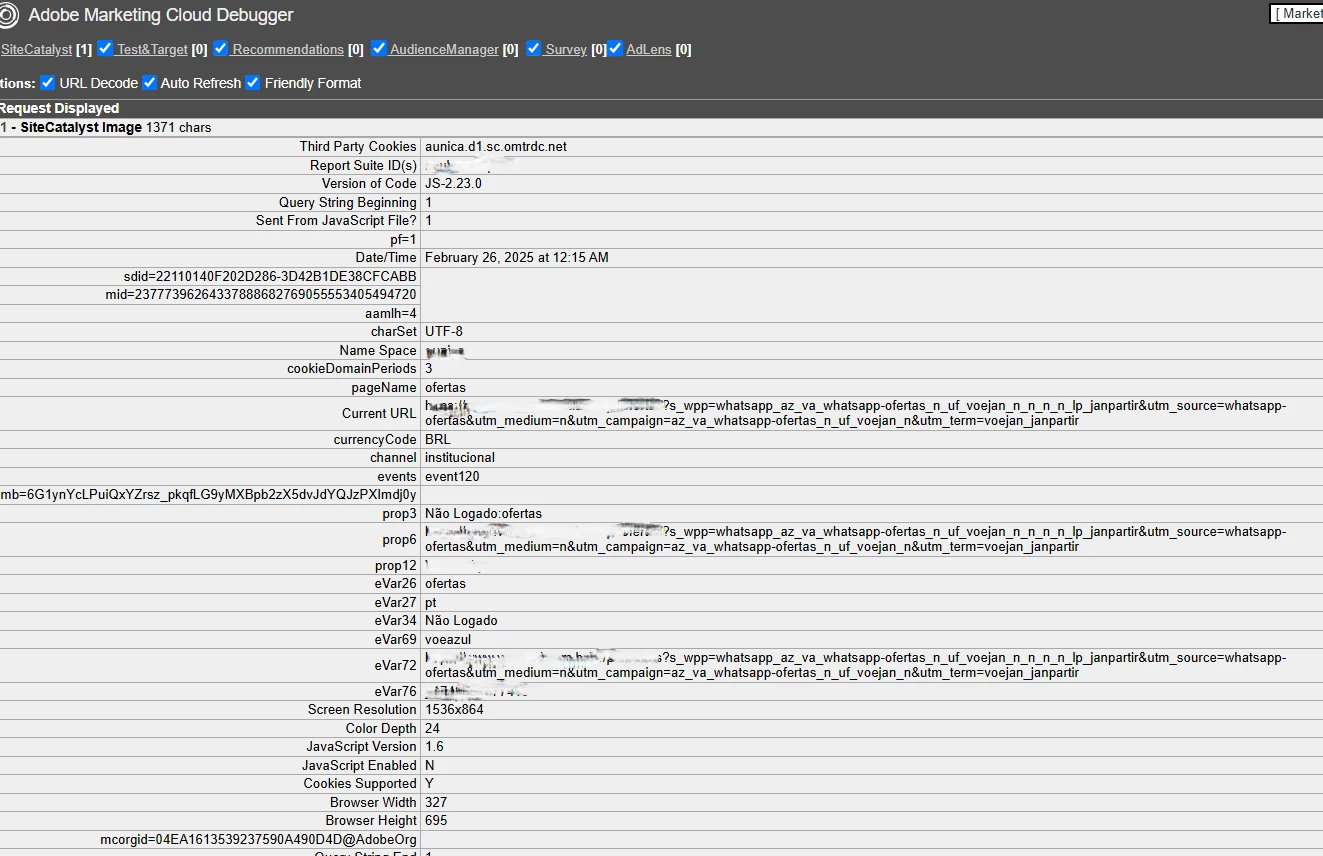Click the Query String Beginning label
1323x856 pixels.
[x=348, y=202]
